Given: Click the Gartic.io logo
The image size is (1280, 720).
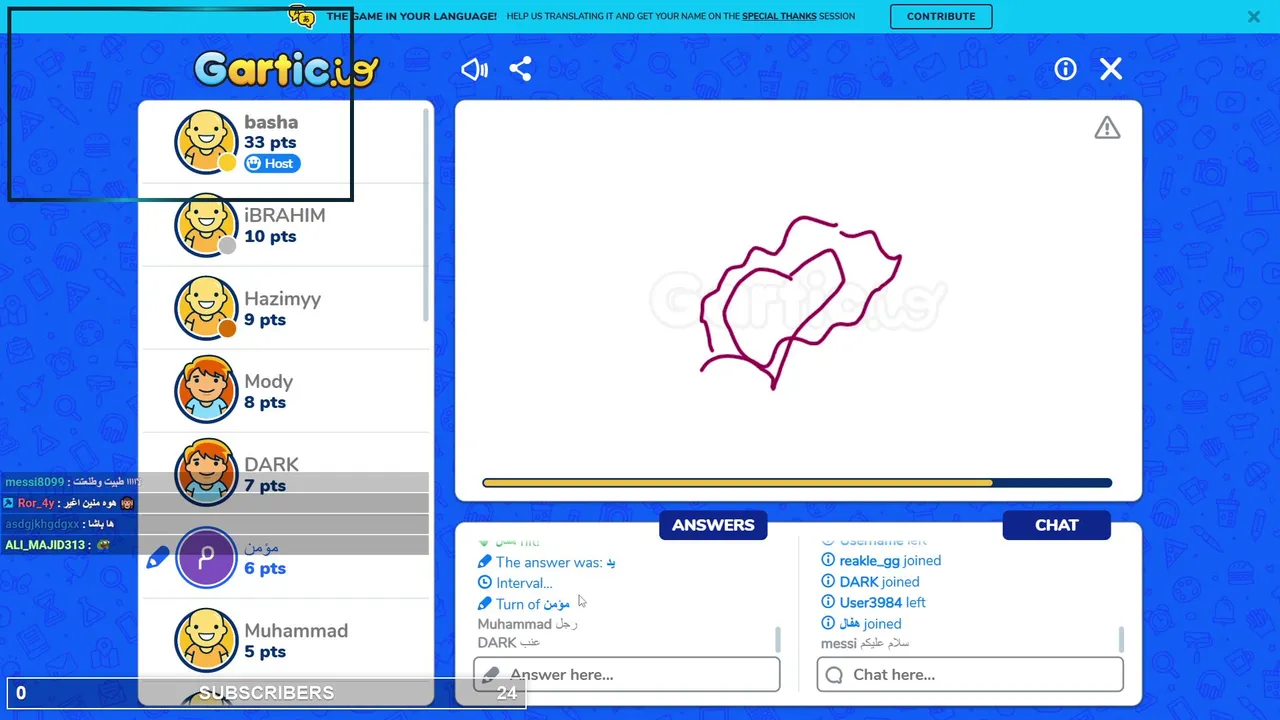Looking at the screenshot, I should pos(287,69).
